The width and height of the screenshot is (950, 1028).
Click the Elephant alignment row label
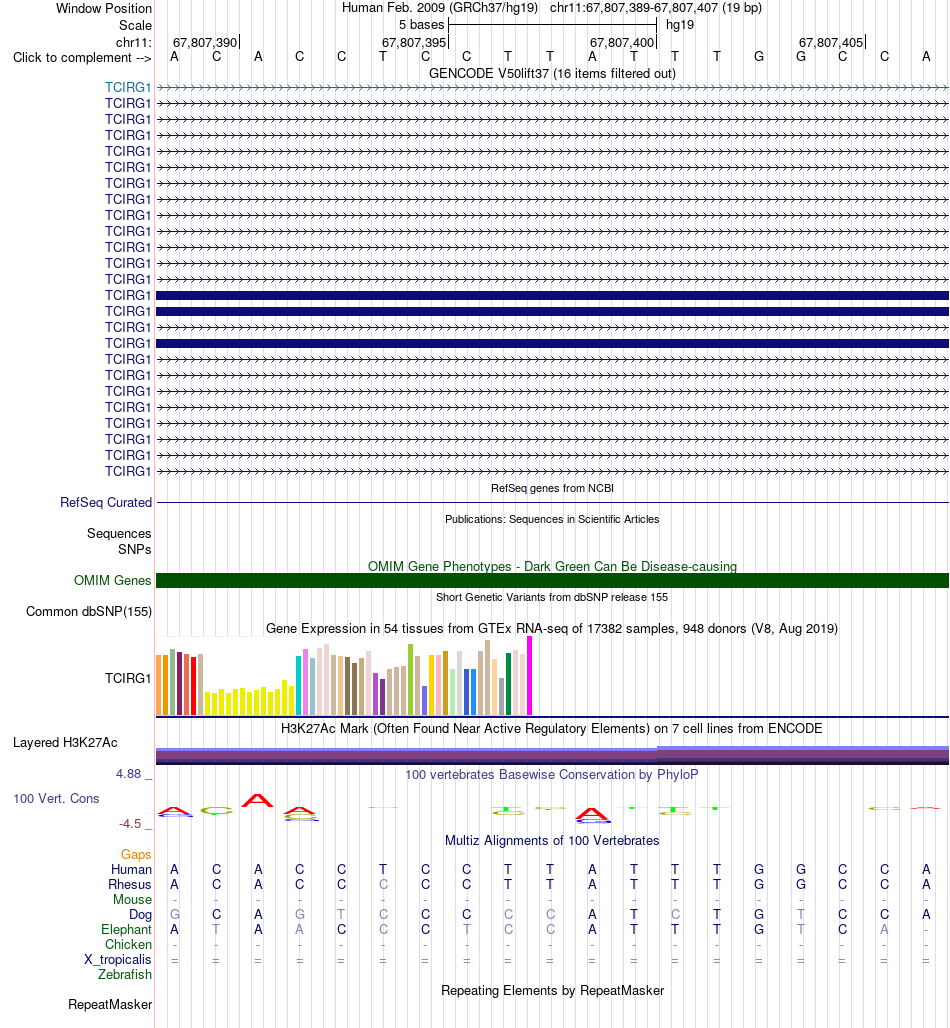(126, 930)
